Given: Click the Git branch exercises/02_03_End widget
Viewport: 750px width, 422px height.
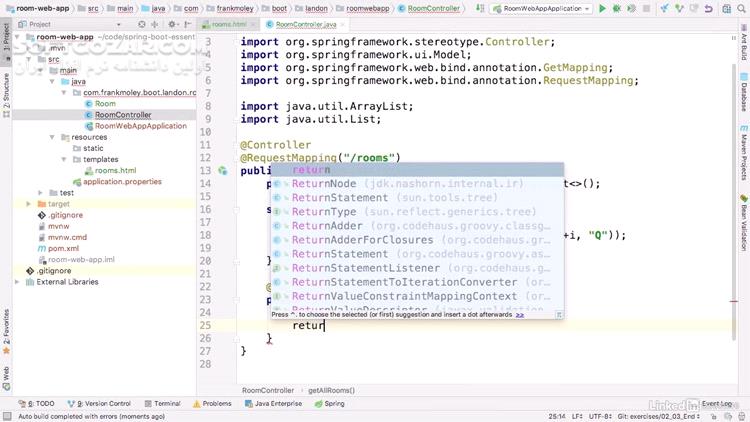Looking at the screenshot, I should coord(659,417).
